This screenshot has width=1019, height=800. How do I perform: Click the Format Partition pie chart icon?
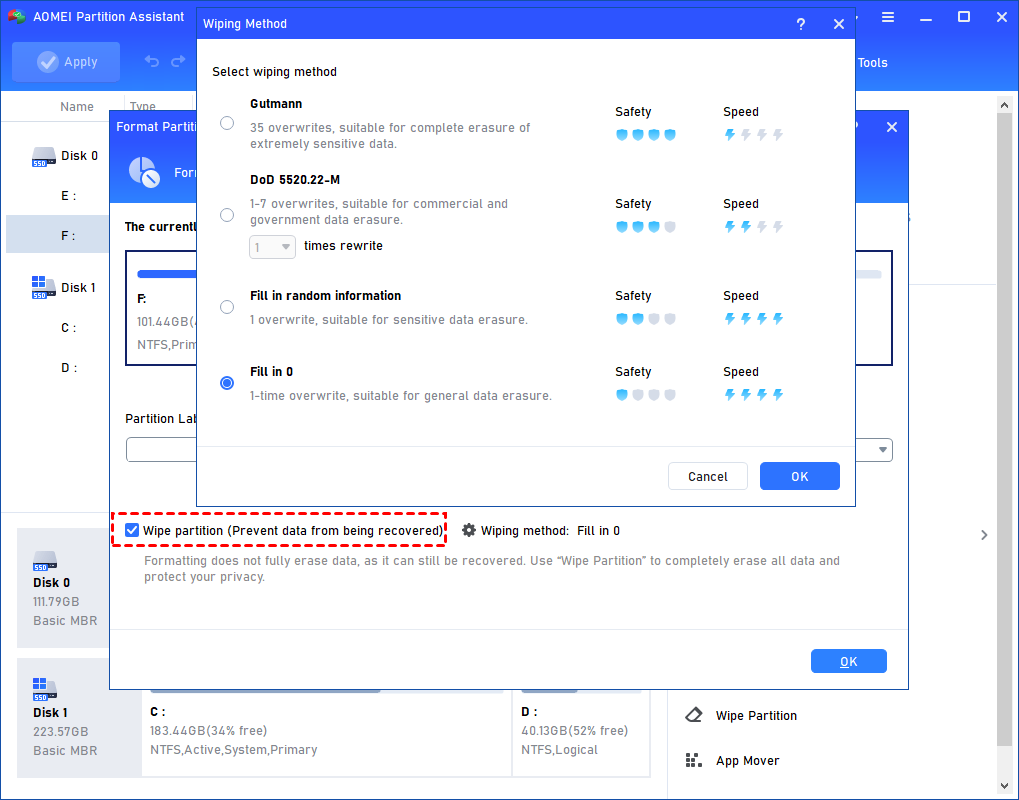pyautogui.click(x=144, y=172)
